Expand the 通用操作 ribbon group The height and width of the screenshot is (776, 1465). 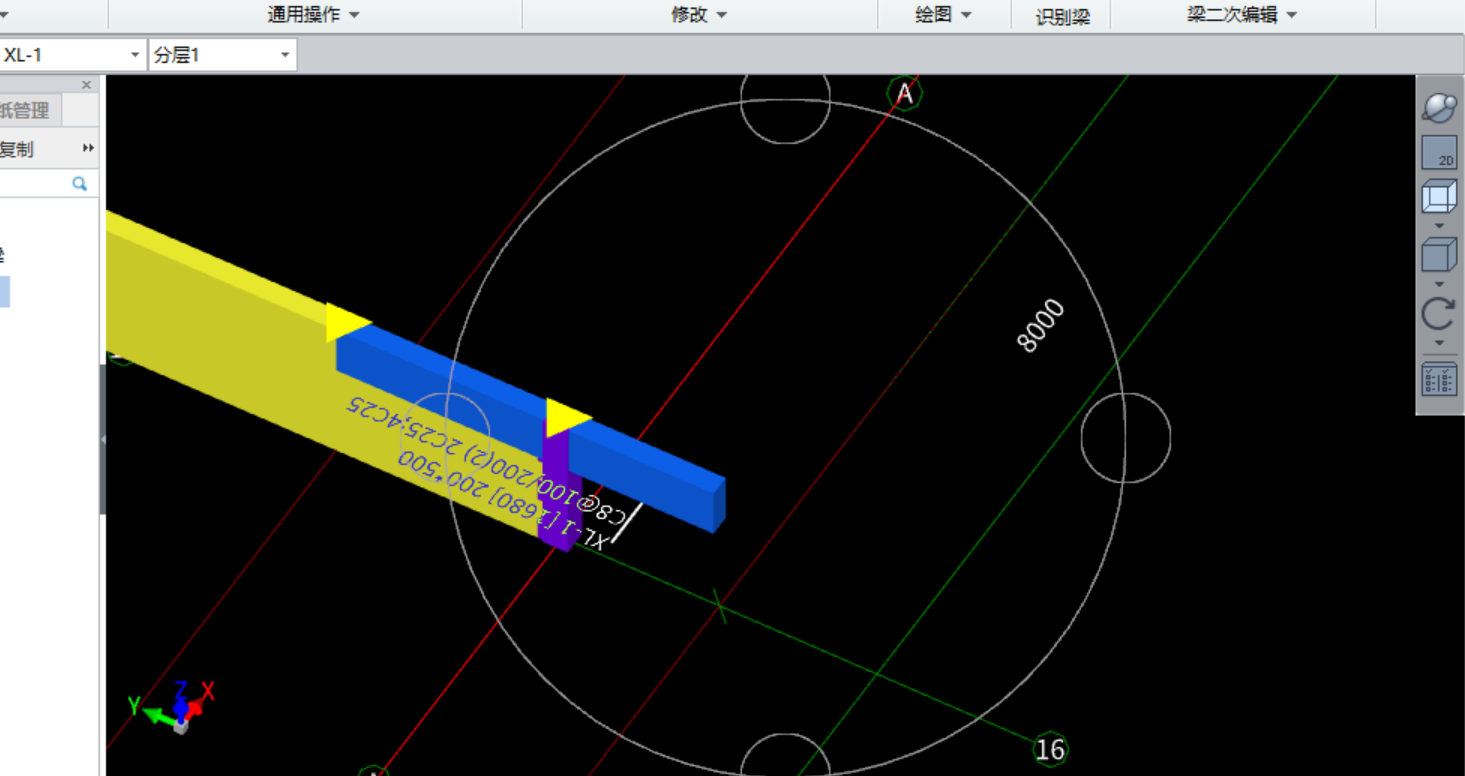pos(314,15)
